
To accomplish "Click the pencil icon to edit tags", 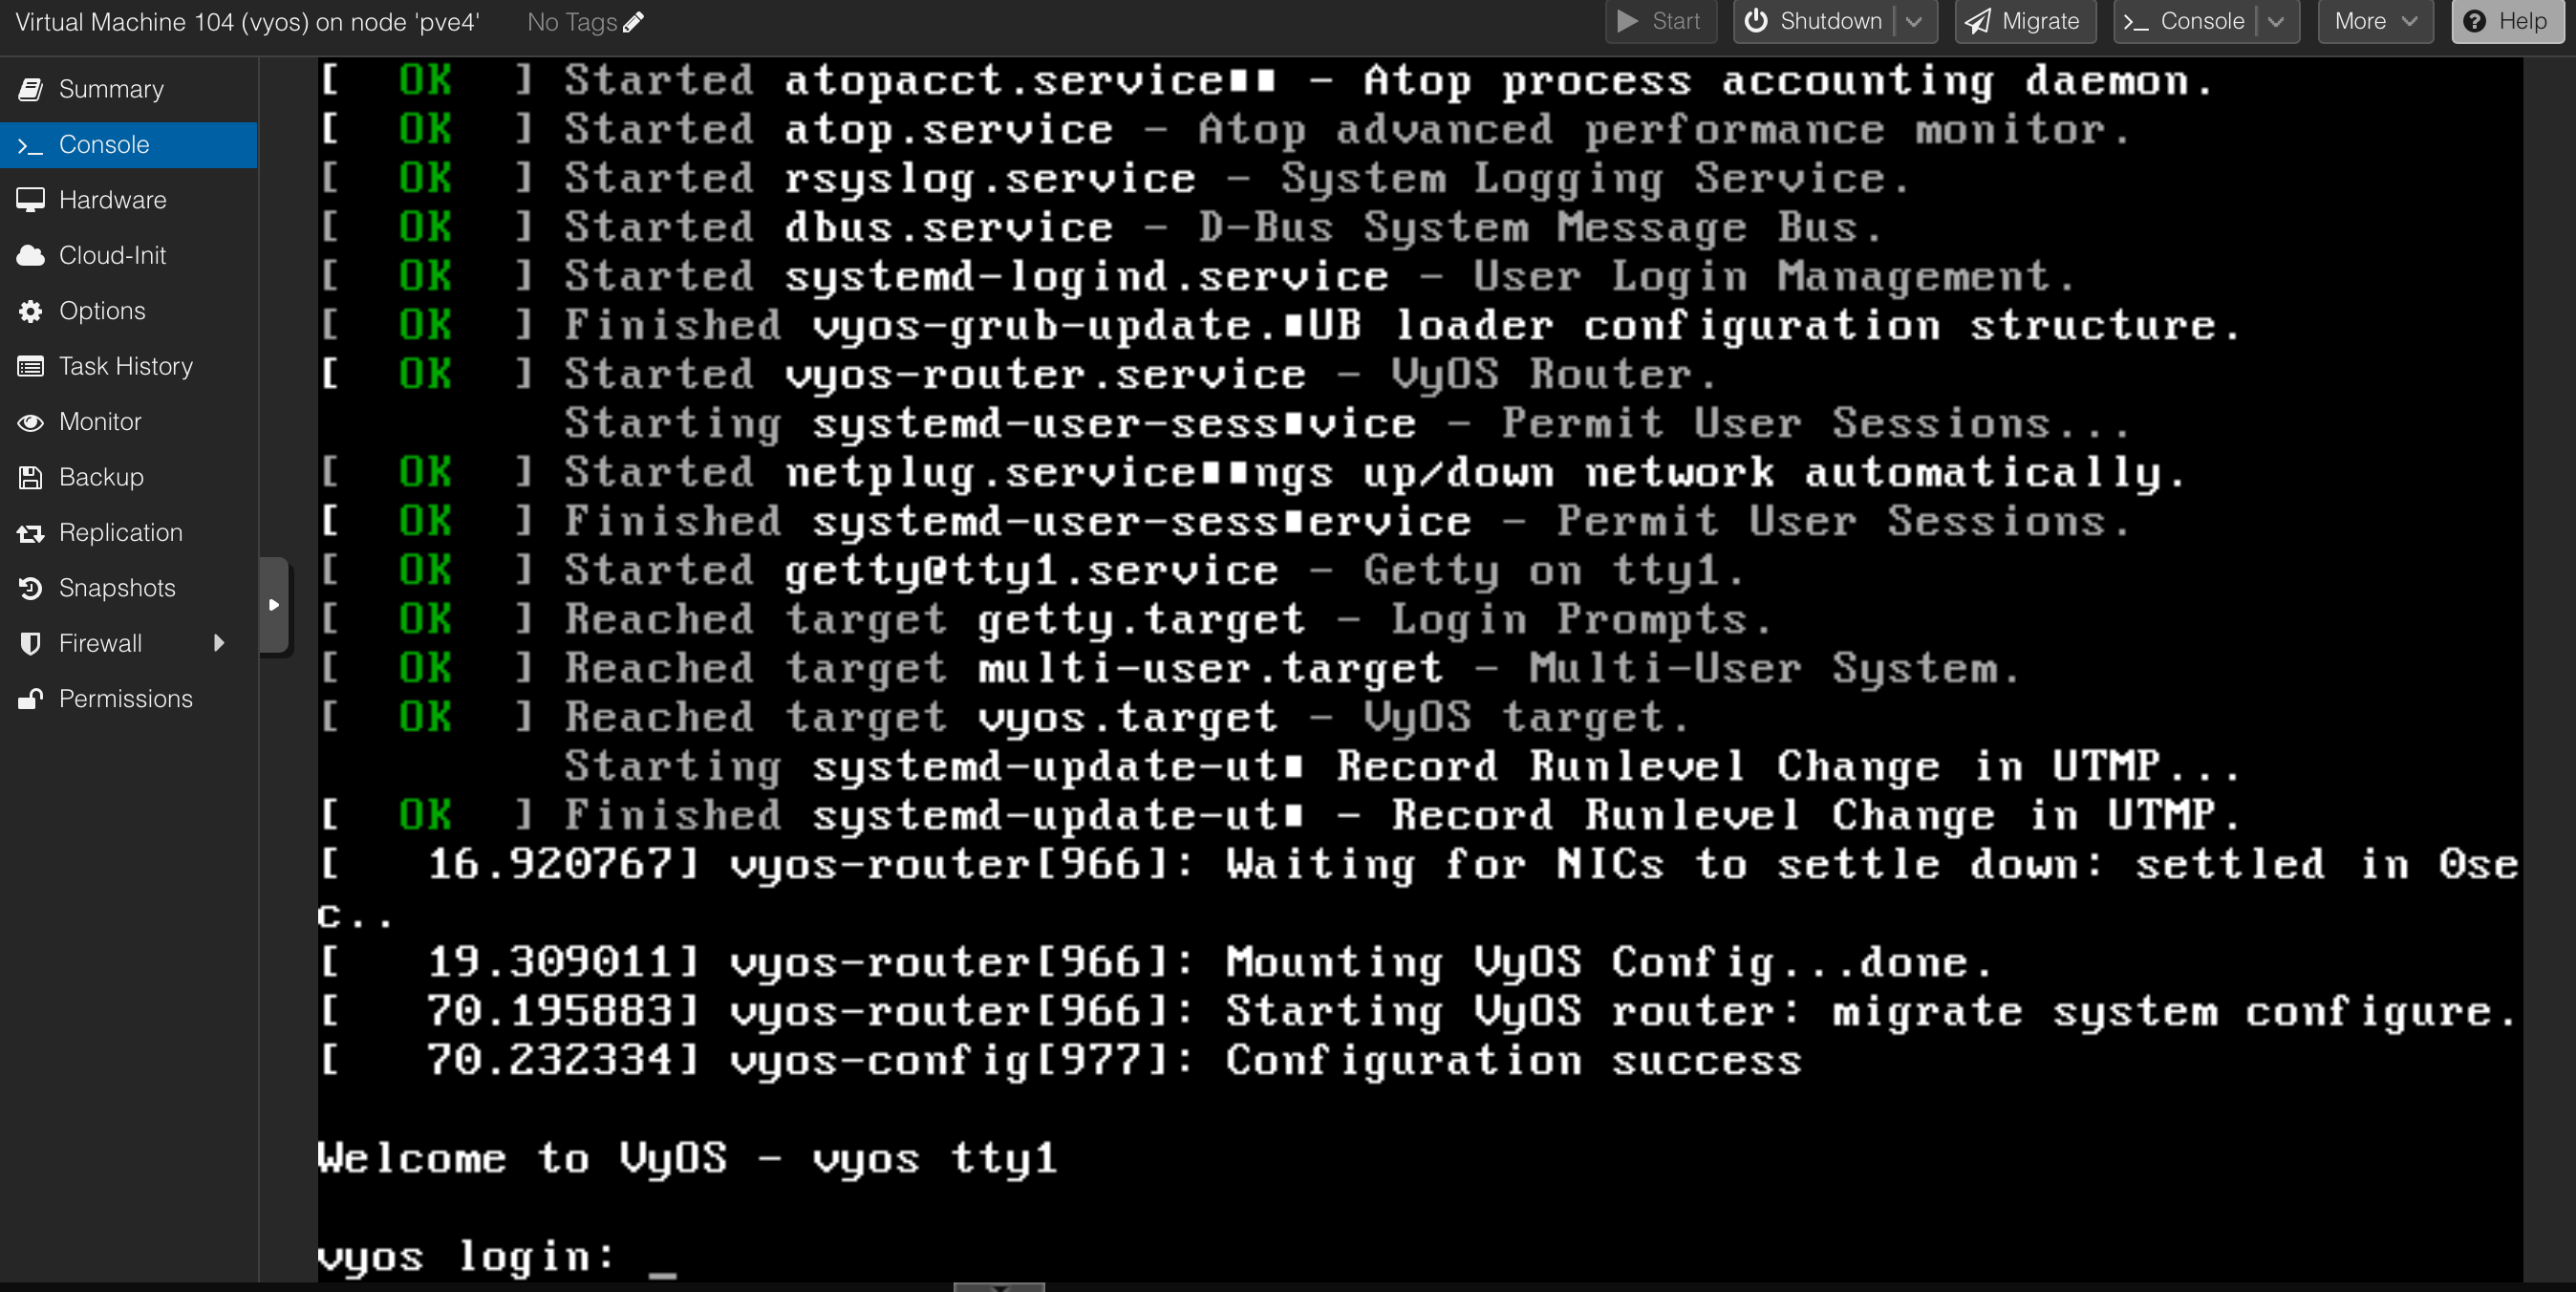I will tap(633, 22).
